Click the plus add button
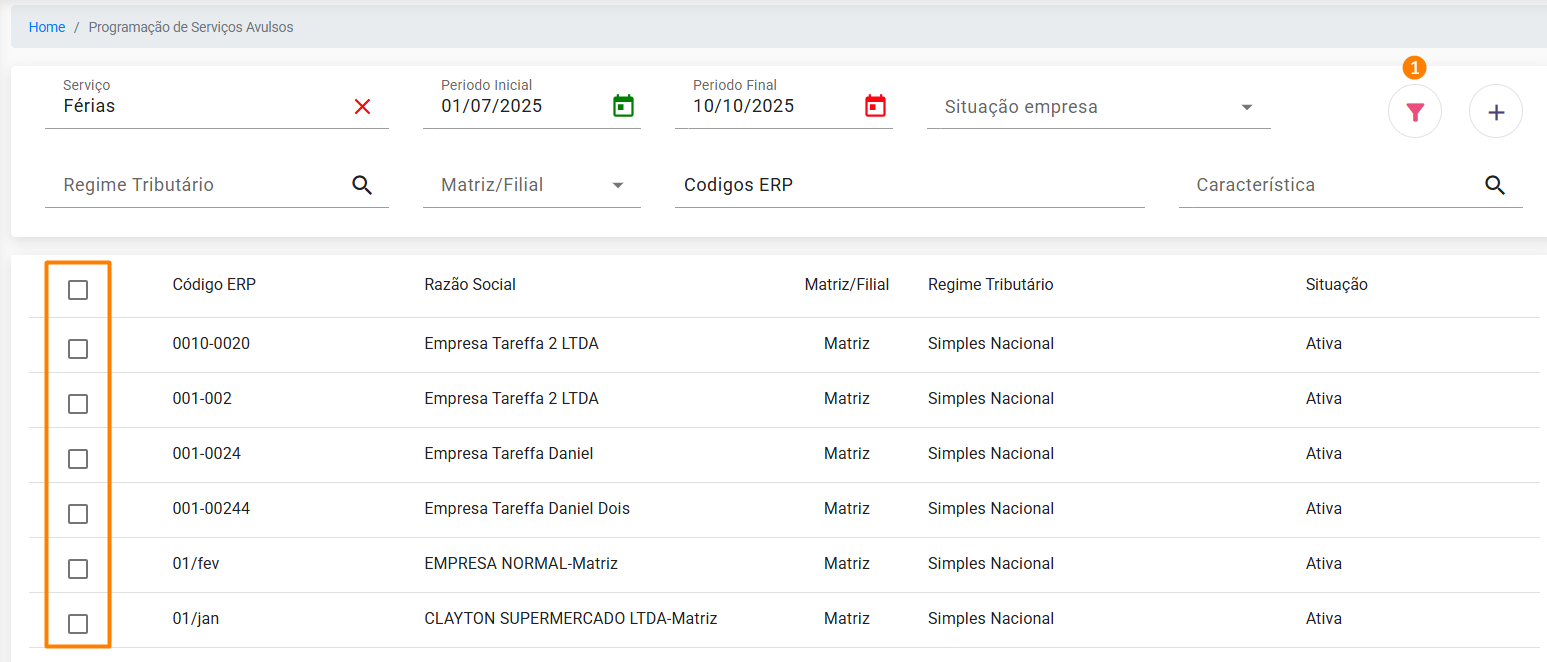Screen dimensions: 1547x662 [x=1495, y=112]
